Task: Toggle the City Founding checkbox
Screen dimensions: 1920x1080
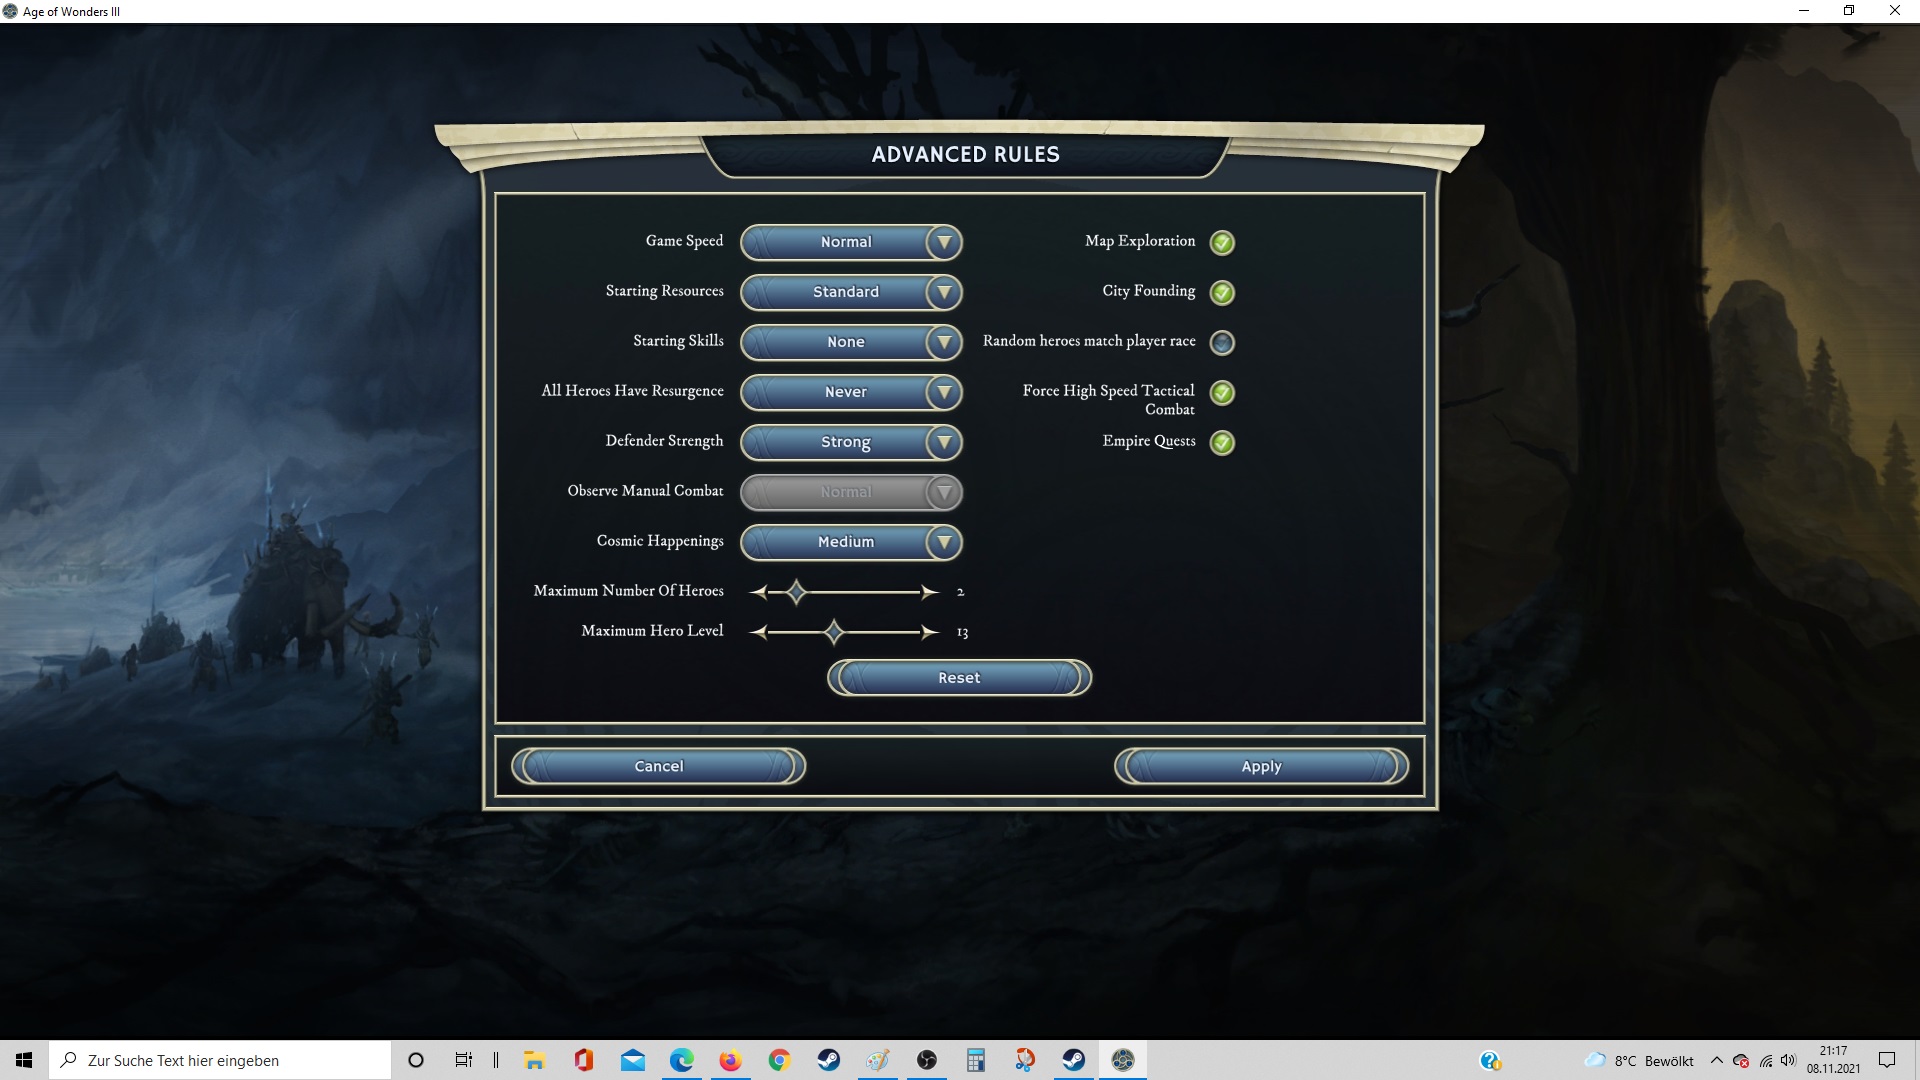Action: (1222, 292)
